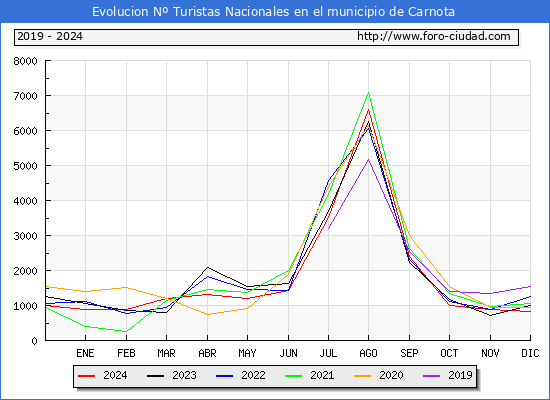Screen dimensions: 550x400
Task: Click the 2000 y-axis value
Action: pos(25,271)
